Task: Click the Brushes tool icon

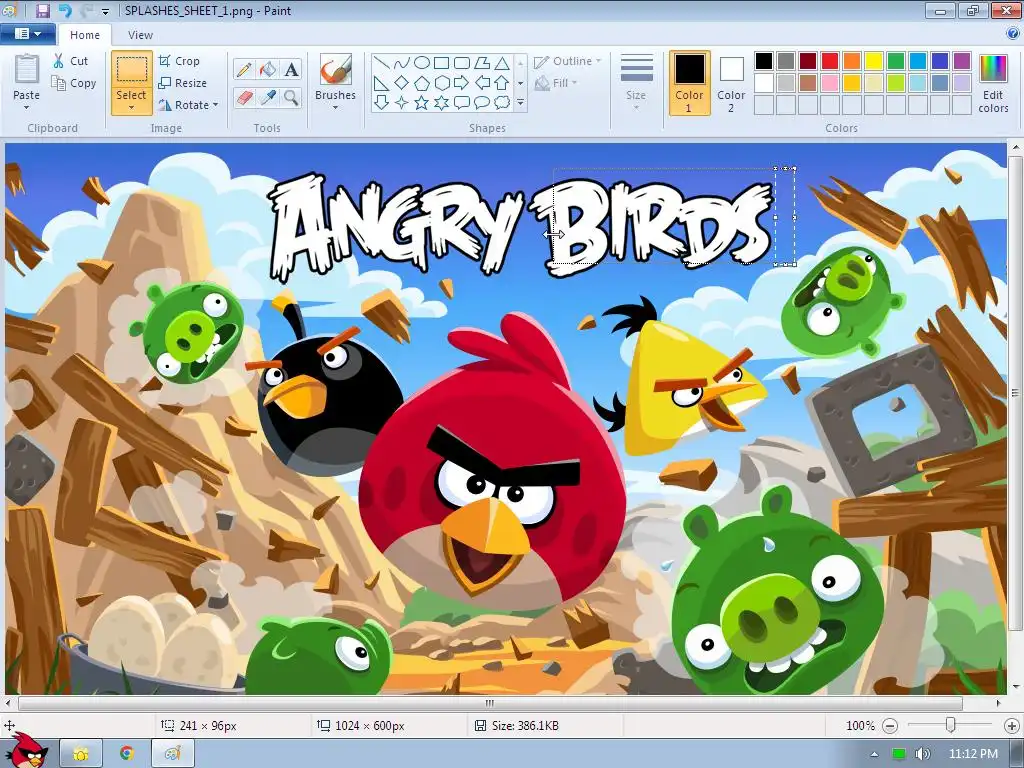Action: coord(336,69)
